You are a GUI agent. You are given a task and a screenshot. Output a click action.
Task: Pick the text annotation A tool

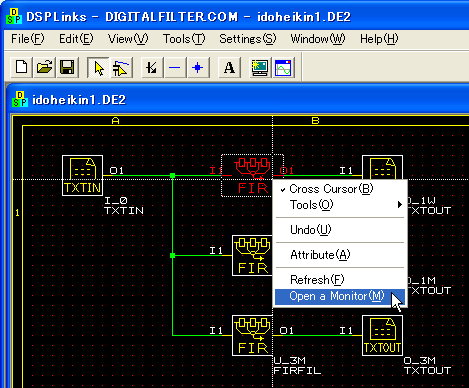[229, 67]
